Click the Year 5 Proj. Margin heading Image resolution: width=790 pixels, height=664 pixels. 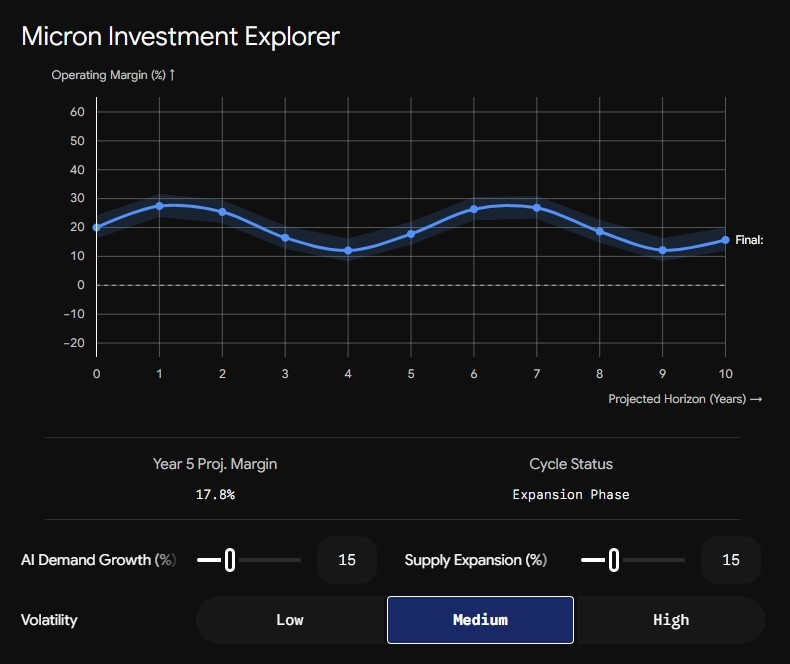(215, 464)
